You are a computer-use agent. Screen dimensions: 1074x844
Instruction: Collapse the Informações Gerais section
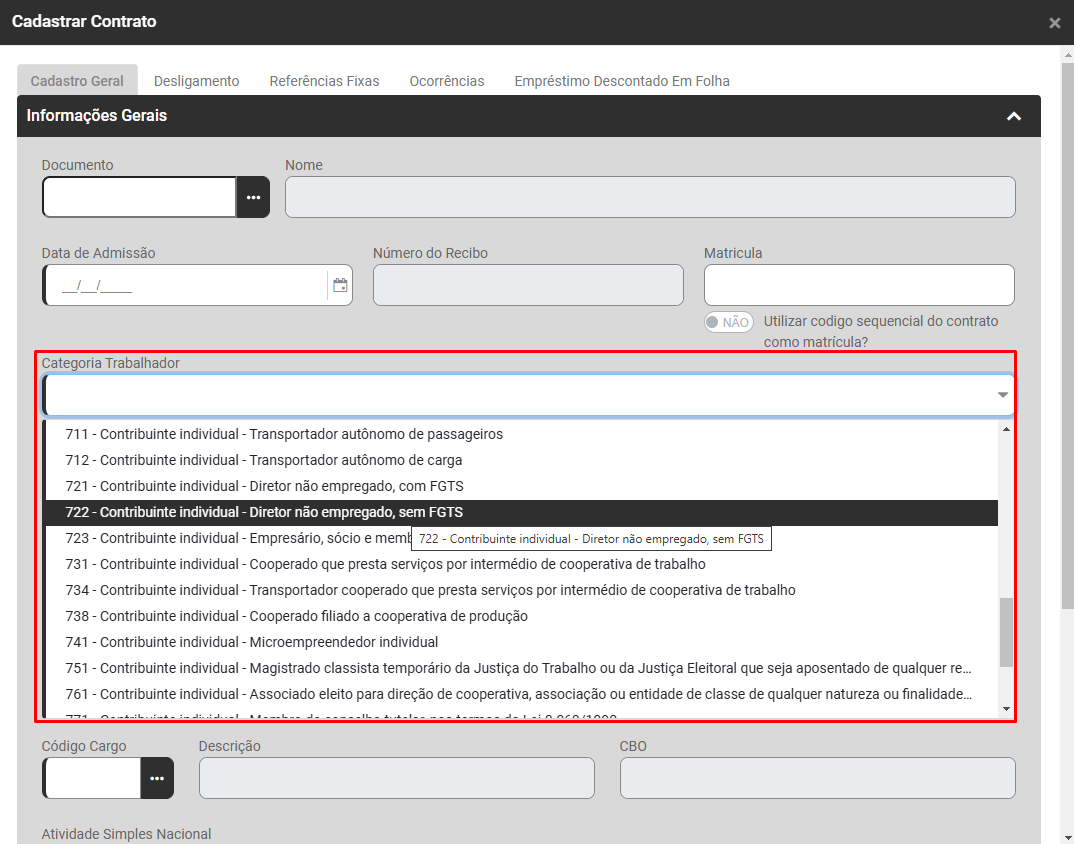pyautogui.click(x=1013, y=116)
